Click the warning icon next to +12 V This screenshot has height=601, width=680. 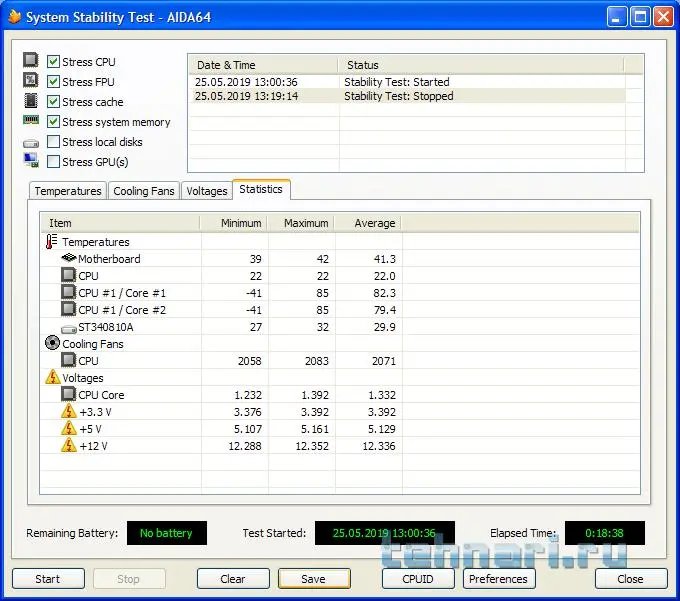pos(68,446)
